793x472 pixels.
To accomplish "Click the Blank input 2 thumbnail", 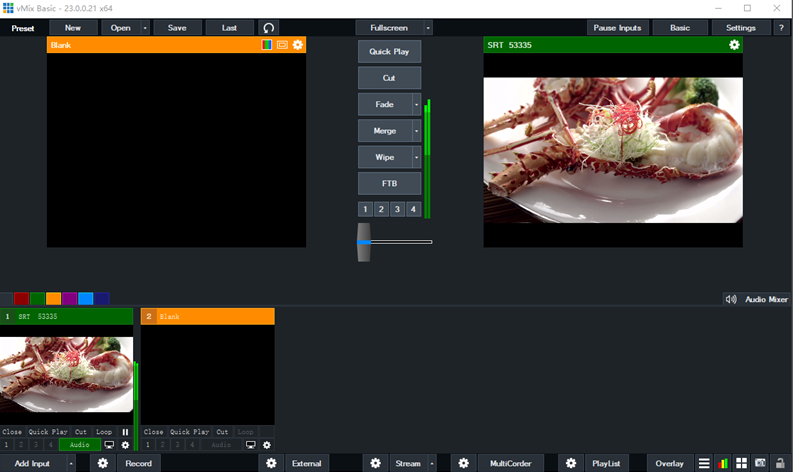I will [x=208, y=374].
